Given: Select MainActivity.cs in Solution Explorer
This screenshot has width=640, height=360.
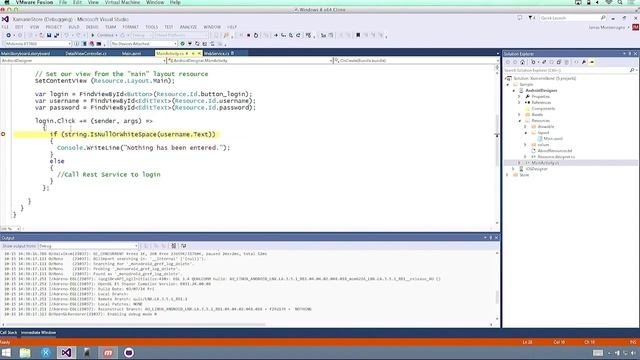Looking at the screenshot, I should (x=545, y=163).
